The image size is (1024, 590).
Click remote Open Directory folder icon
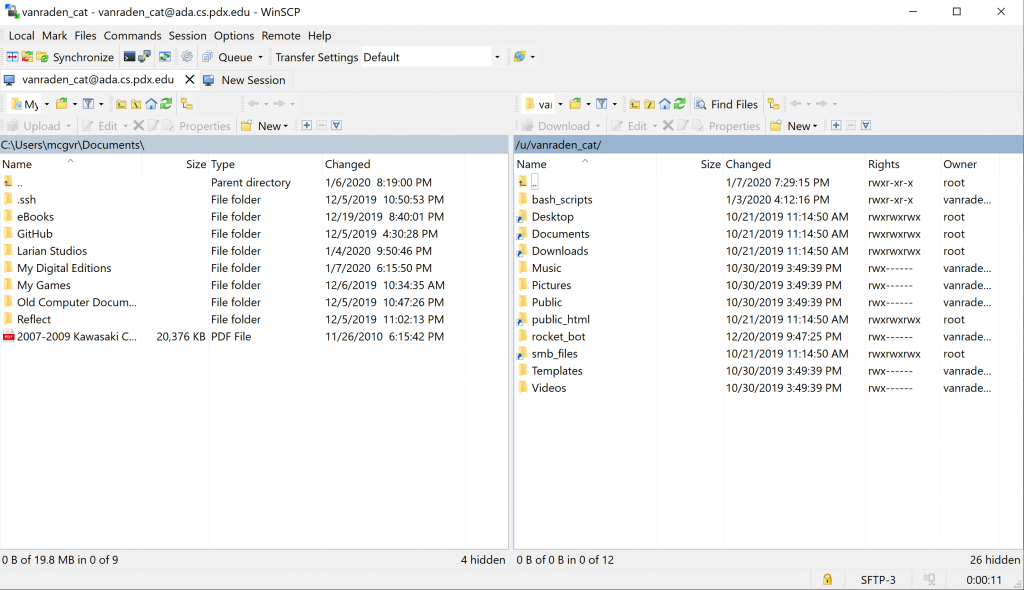(575, 104)
